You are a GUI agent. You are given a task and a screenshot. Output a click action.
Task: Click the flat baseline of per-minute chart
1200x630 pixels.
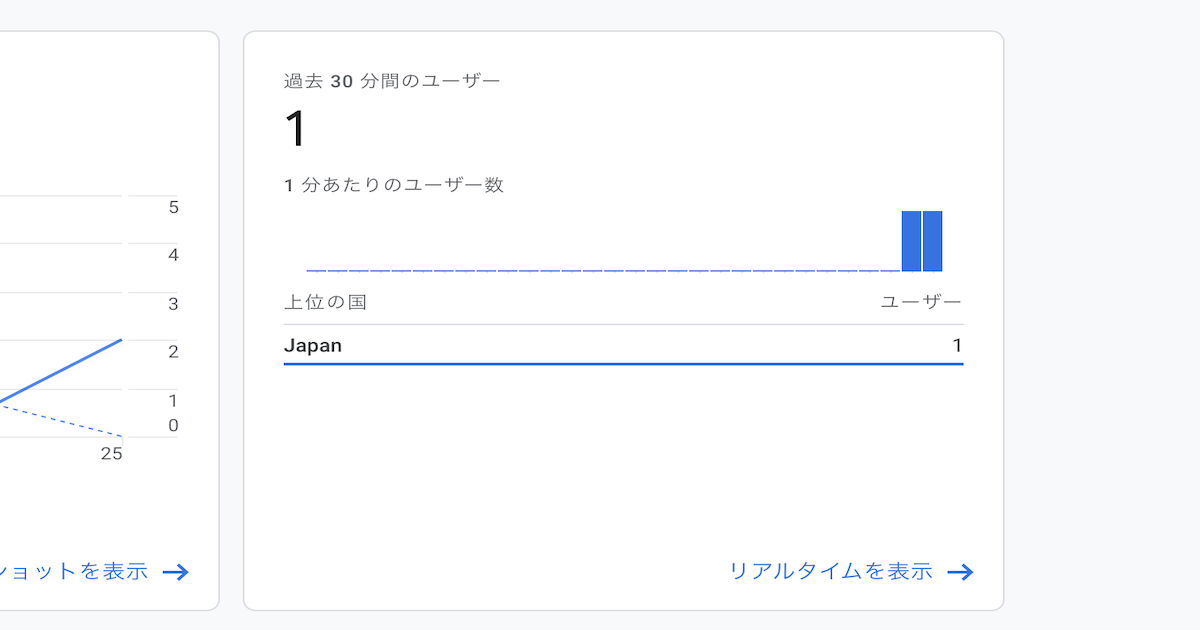(603, 270)
